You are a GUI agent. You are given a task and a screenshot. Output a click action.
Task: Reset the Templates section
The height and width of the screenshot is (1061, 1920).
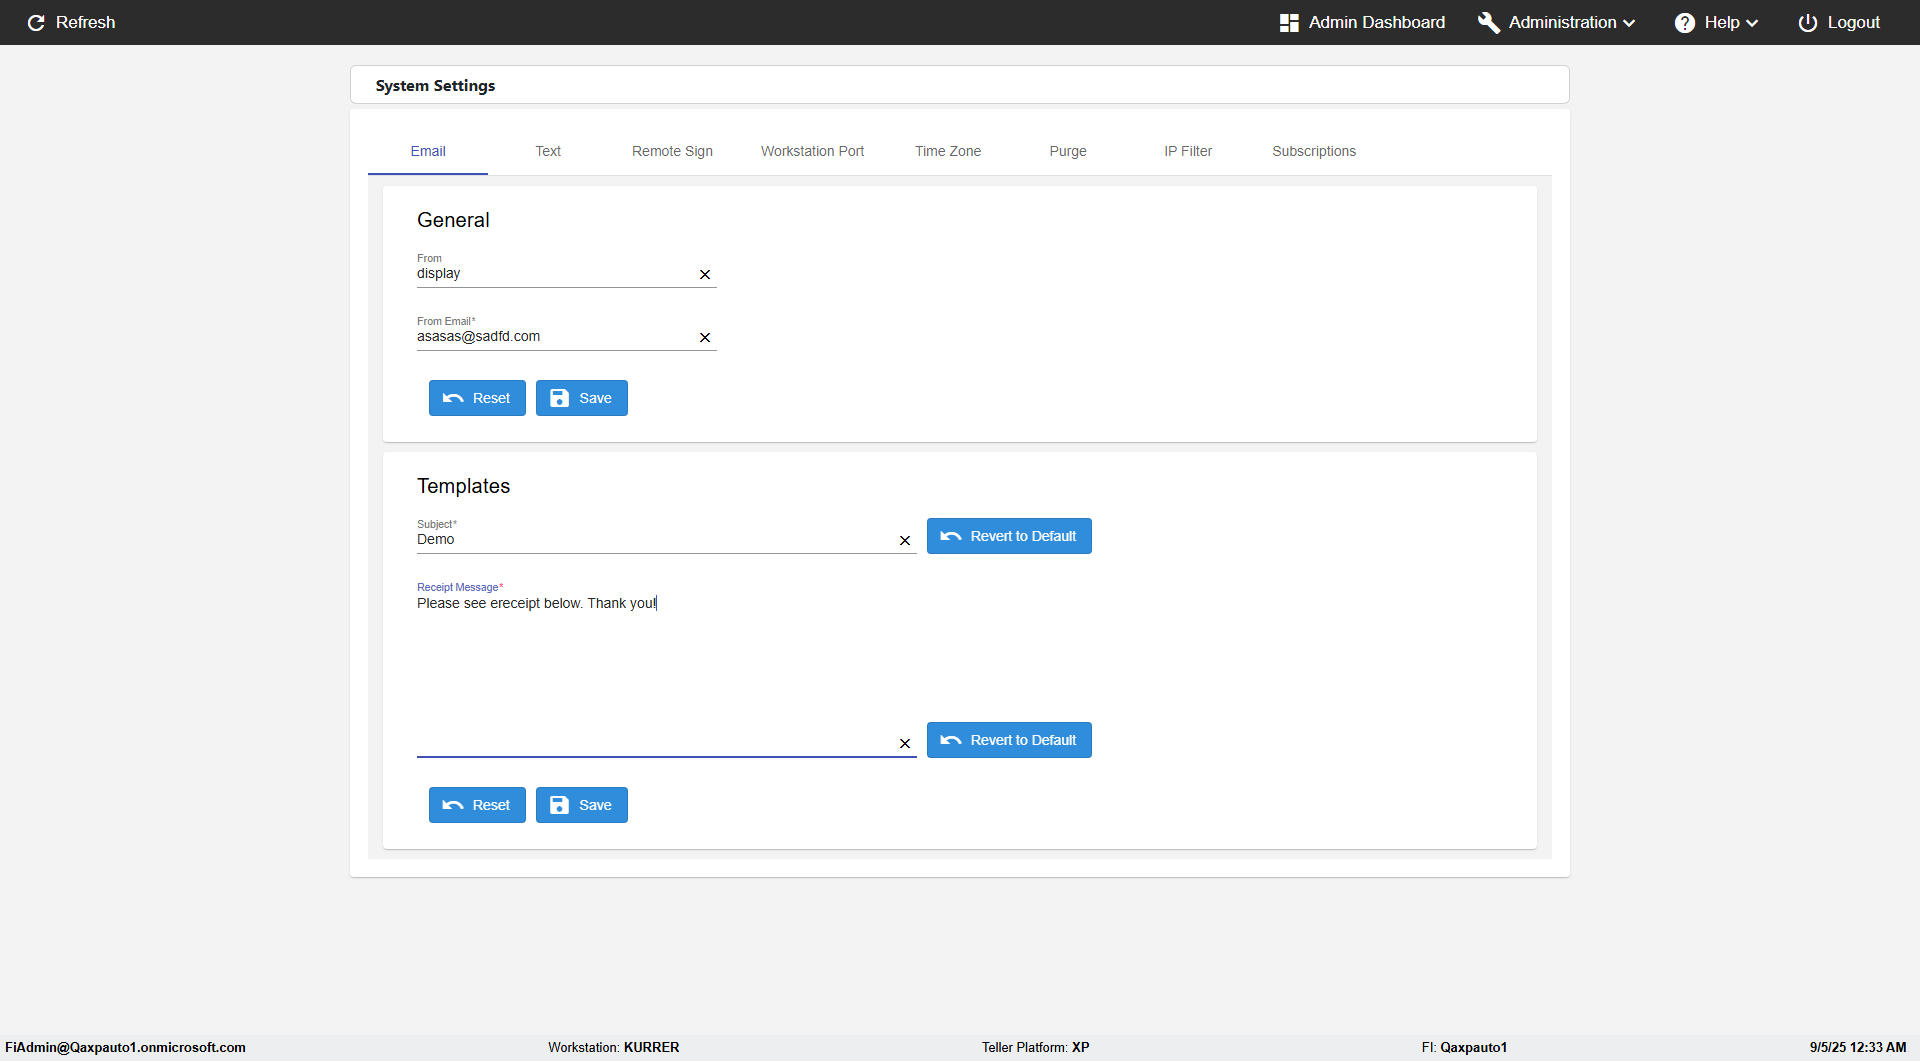(477, 805)
